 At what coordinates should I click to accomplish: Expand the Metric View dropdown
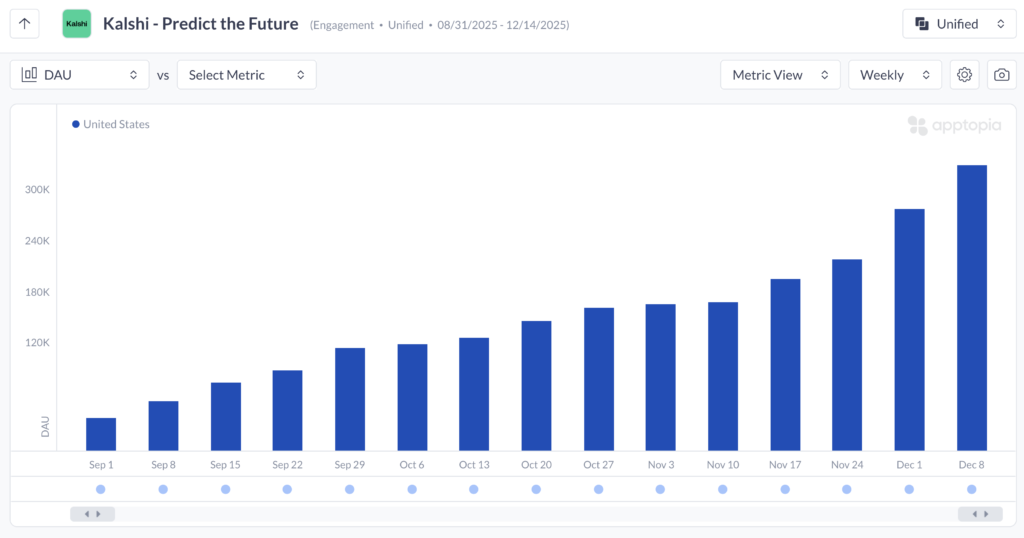(x=780, y=75)
